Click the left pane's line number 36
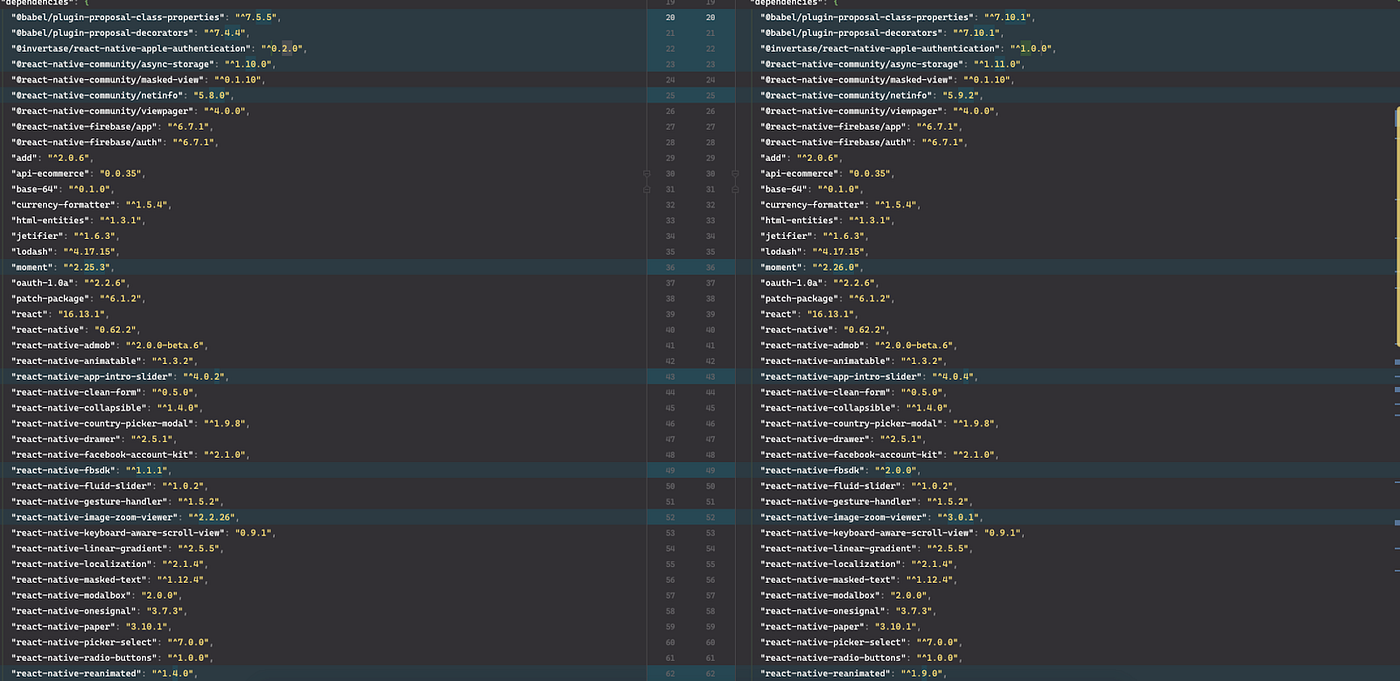 (x=669, y=267)
